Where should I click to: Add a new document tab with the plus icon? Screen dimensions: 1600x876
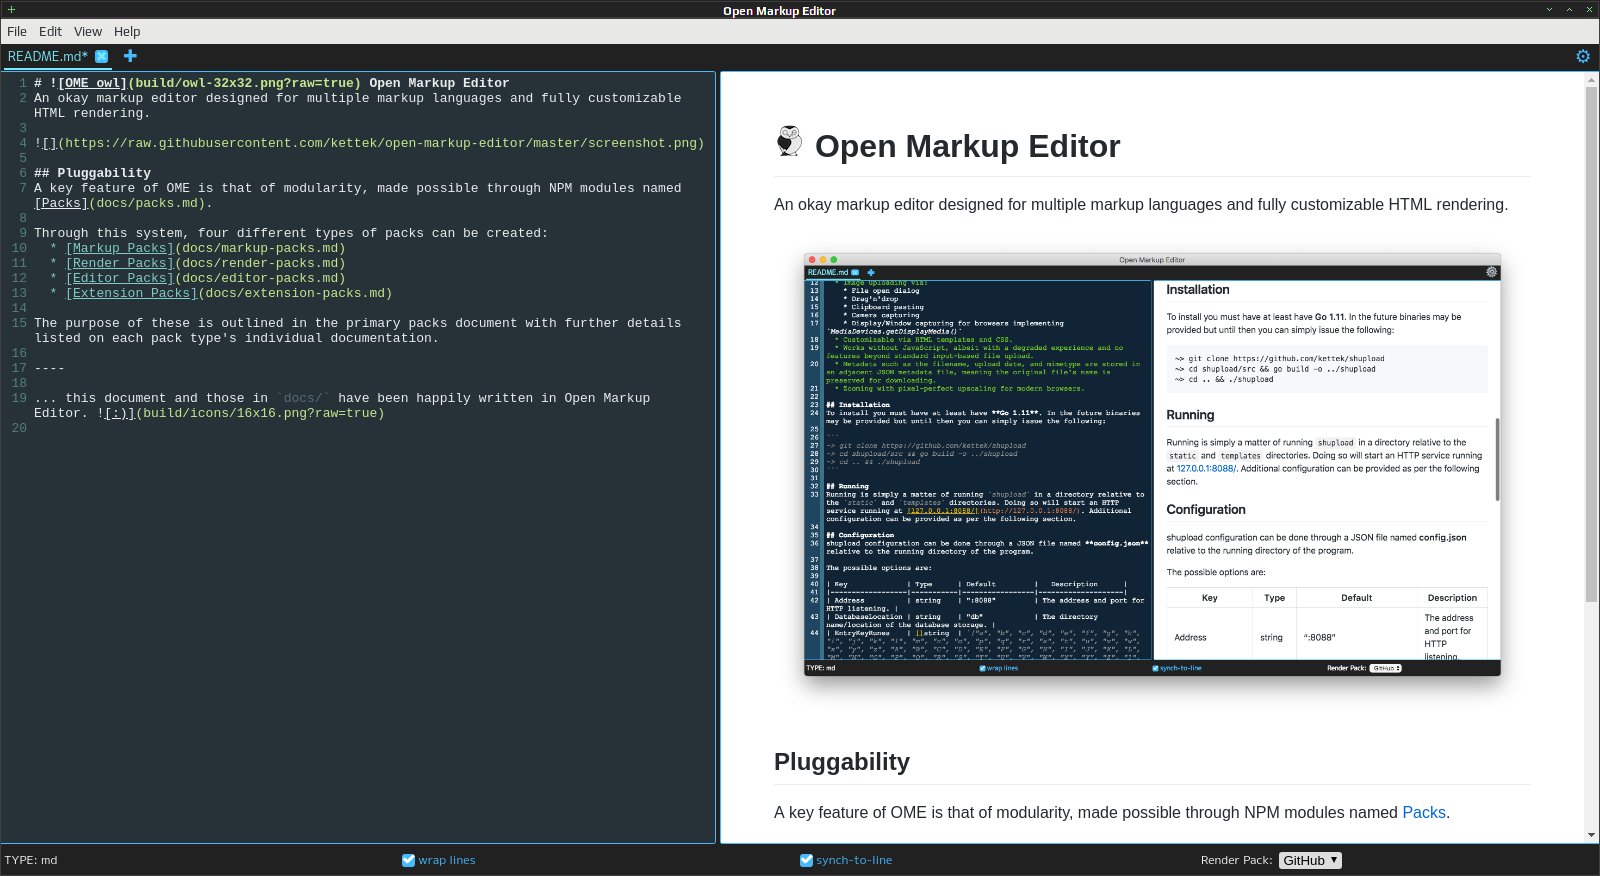pyautogui.click(x=130, y=56)
